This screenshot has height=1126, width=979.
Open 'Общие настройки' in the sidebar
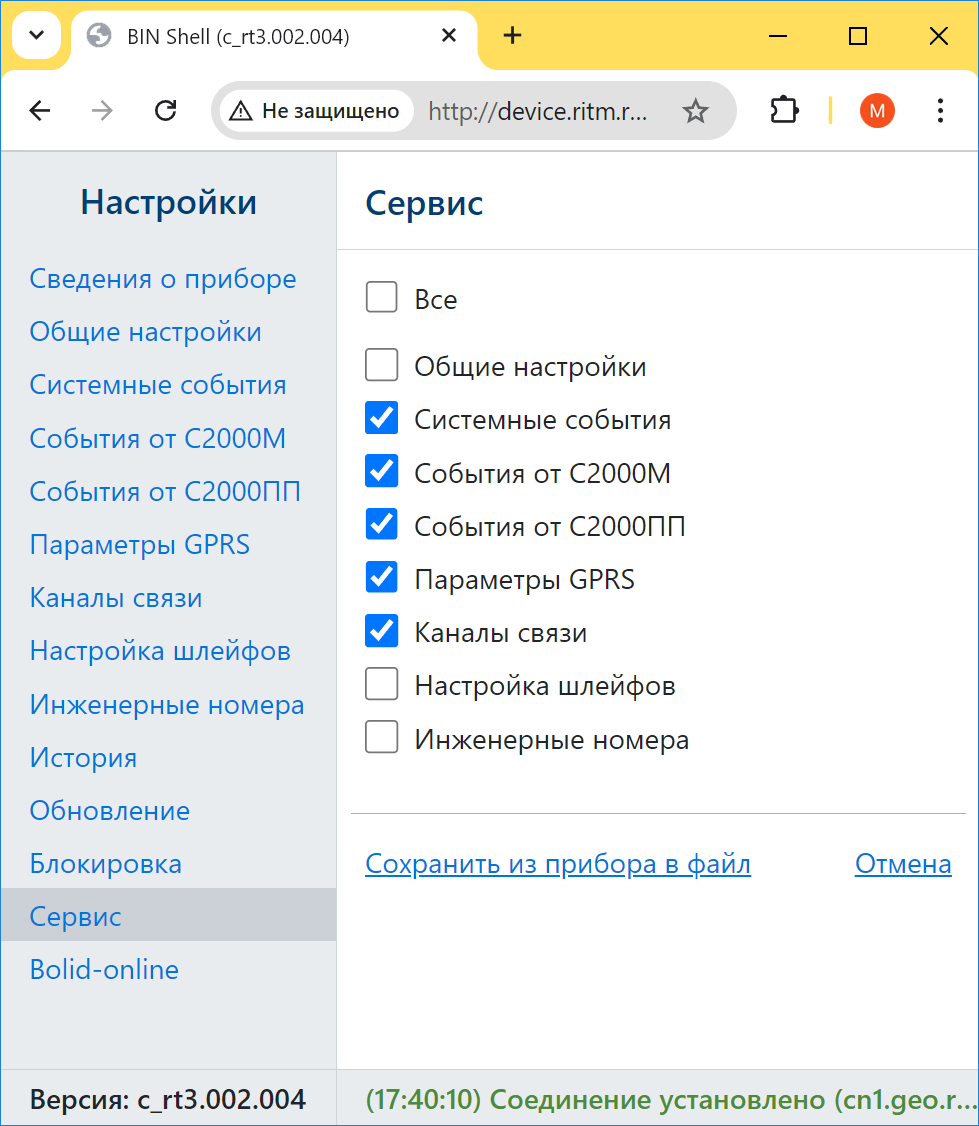145,332
